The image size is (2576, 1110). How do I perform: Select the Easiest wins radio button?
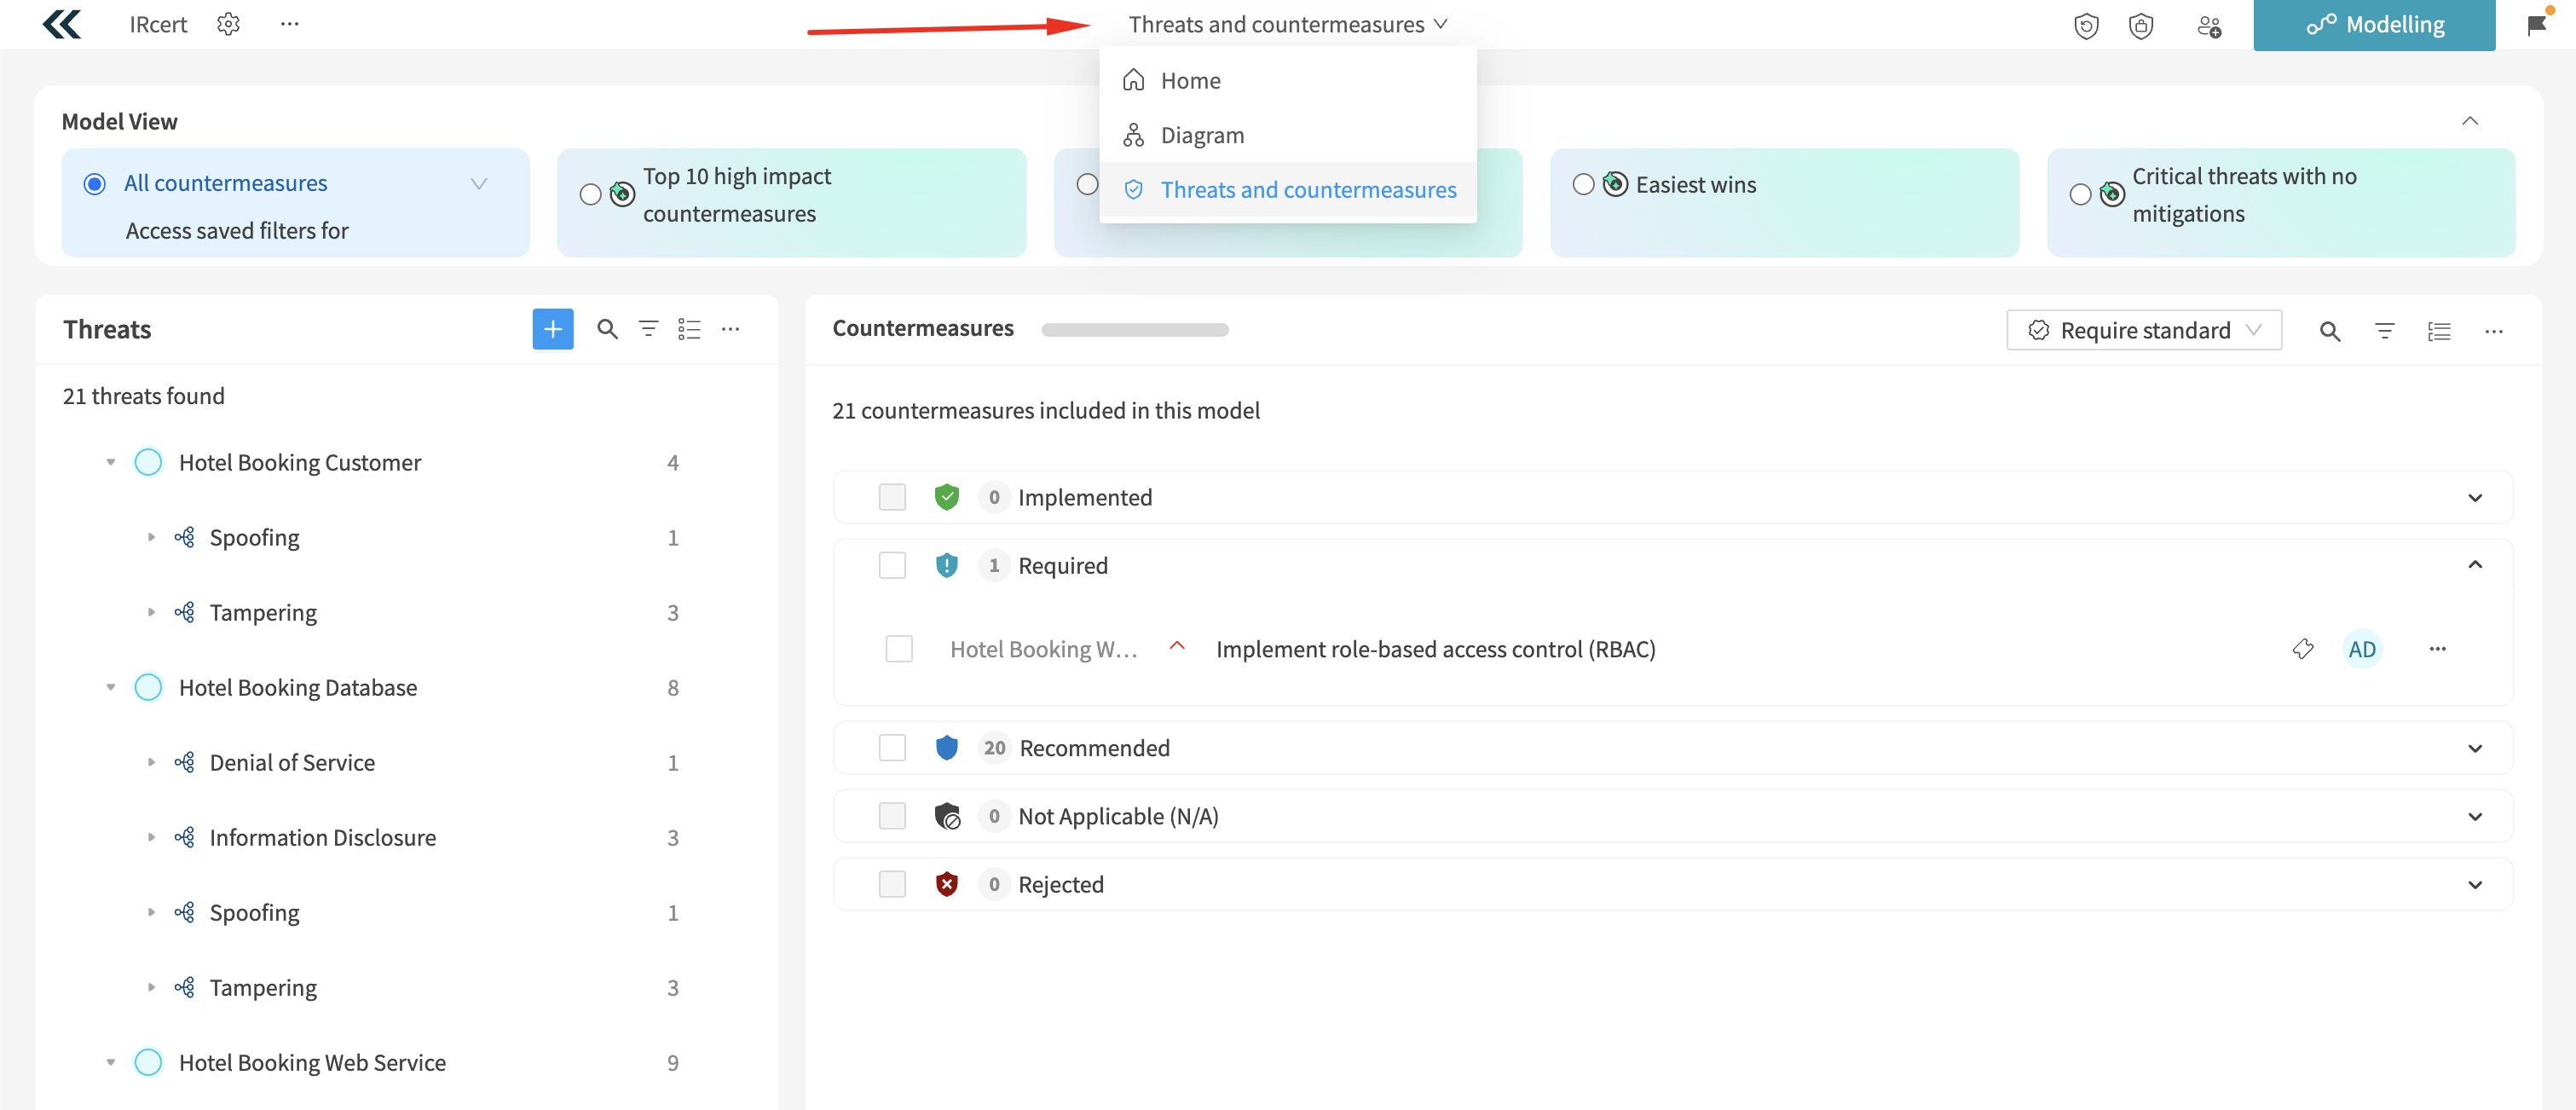[1583, 184]
